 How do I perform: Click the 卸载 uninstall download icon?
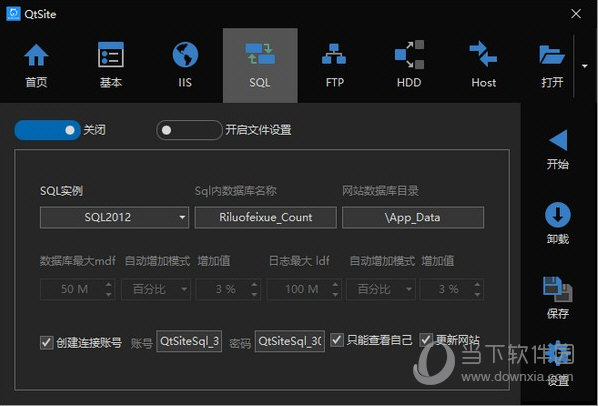[558, 215]
